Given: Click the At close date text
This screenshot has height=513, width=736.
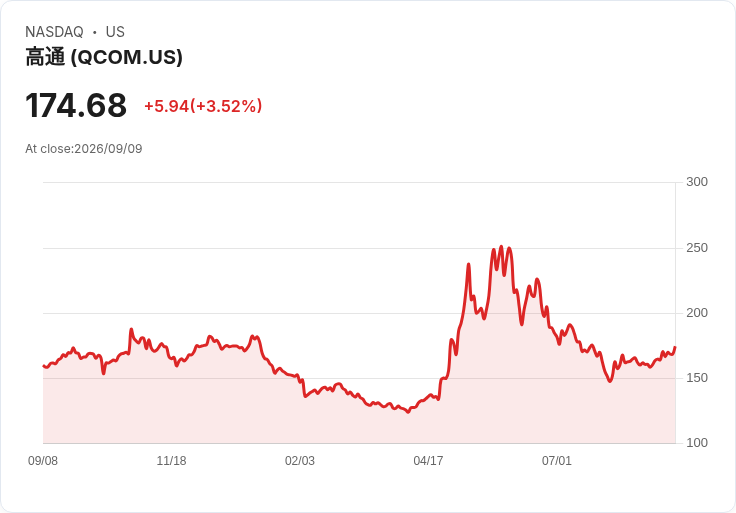Looking at the screenshot, I should 84,149.
